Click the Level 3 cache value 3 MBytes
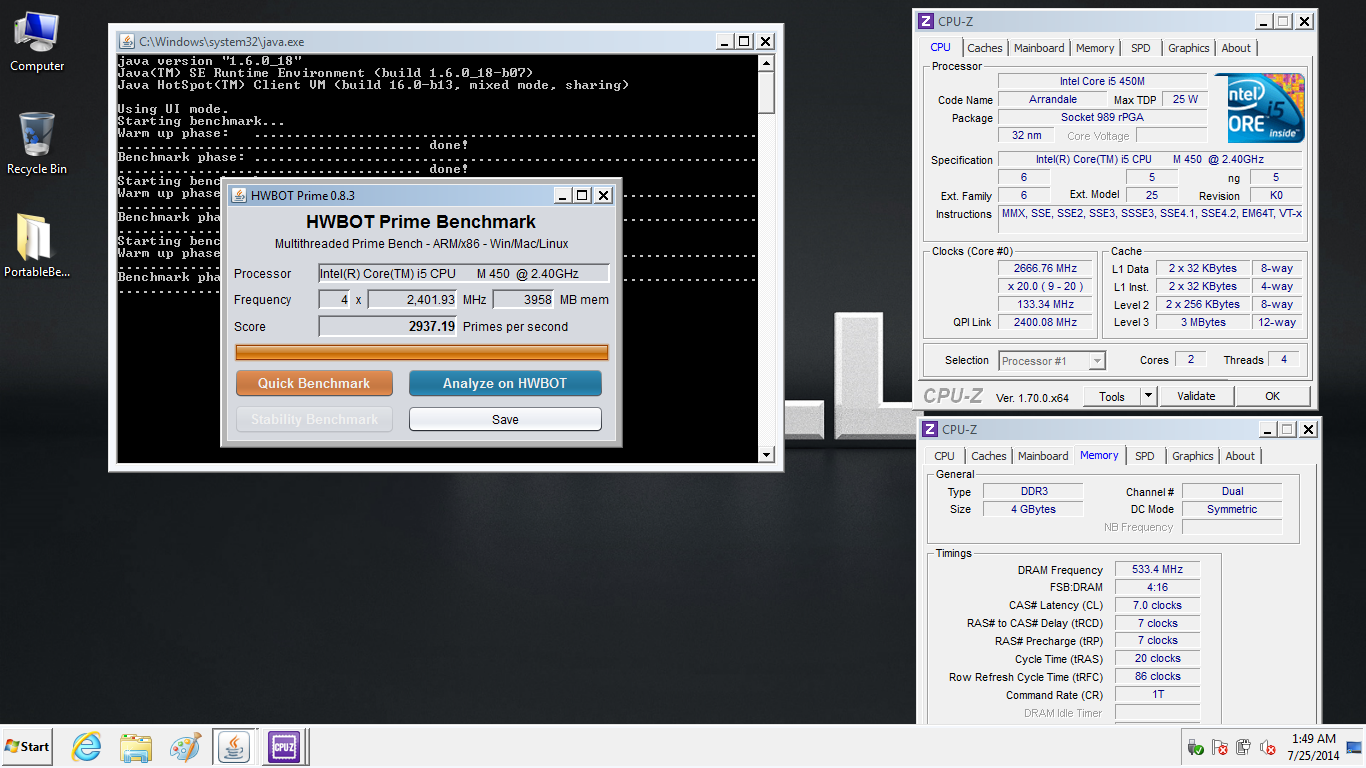 point(1204,322)
